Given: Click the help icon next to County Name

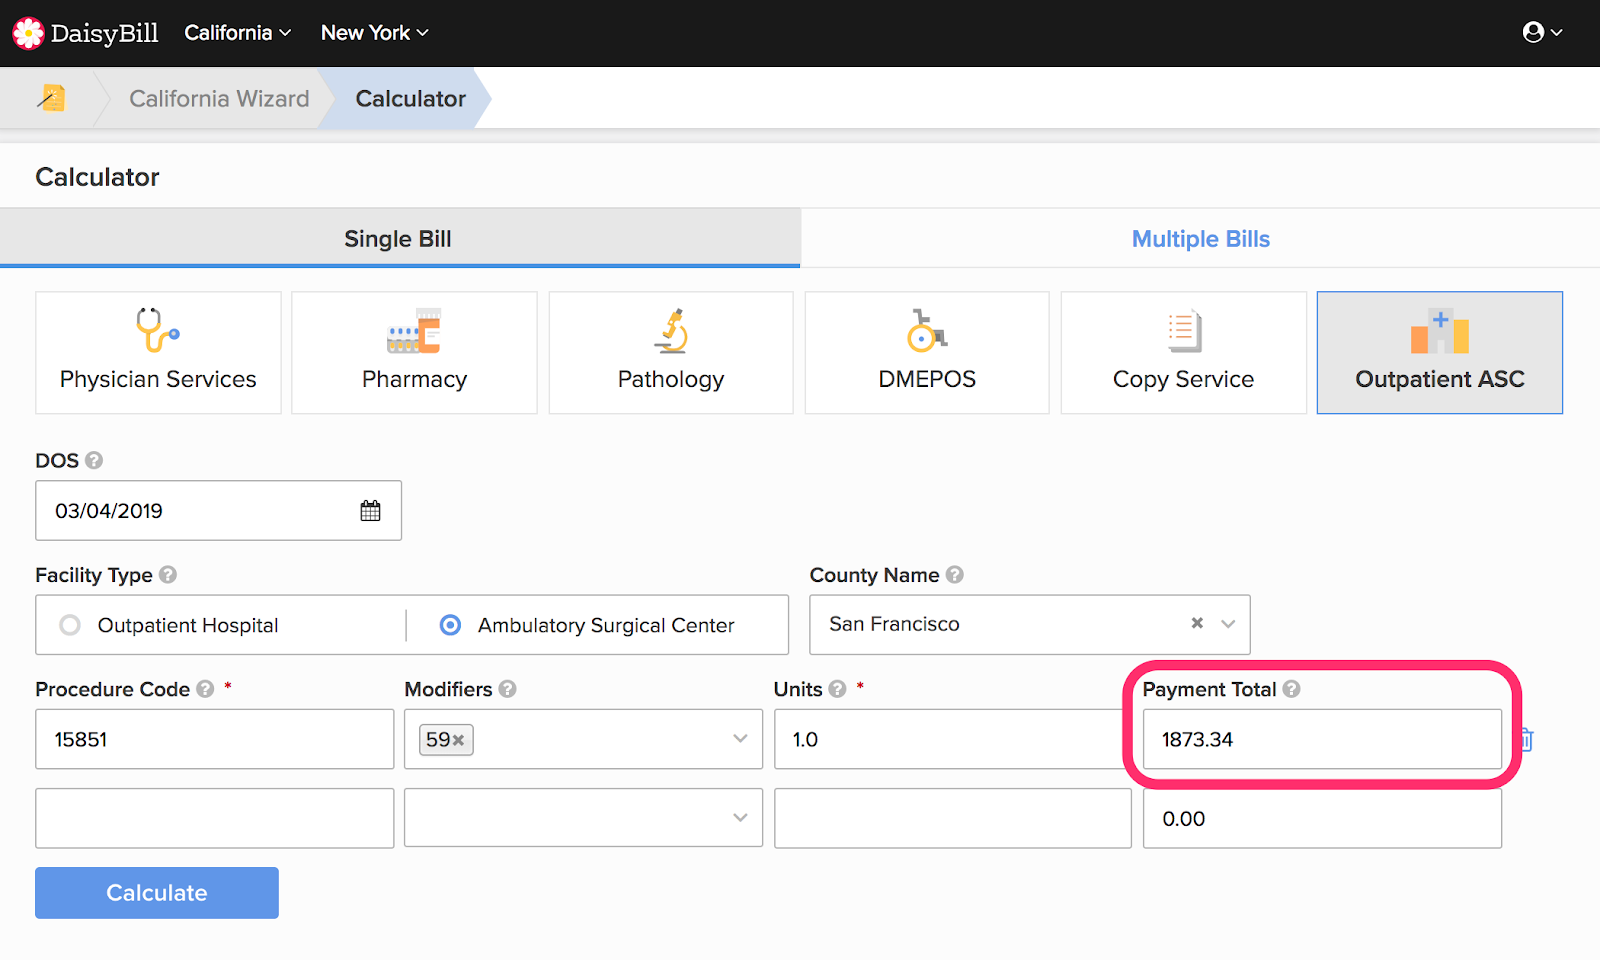Looking at the screenshot, I should 955,575.
